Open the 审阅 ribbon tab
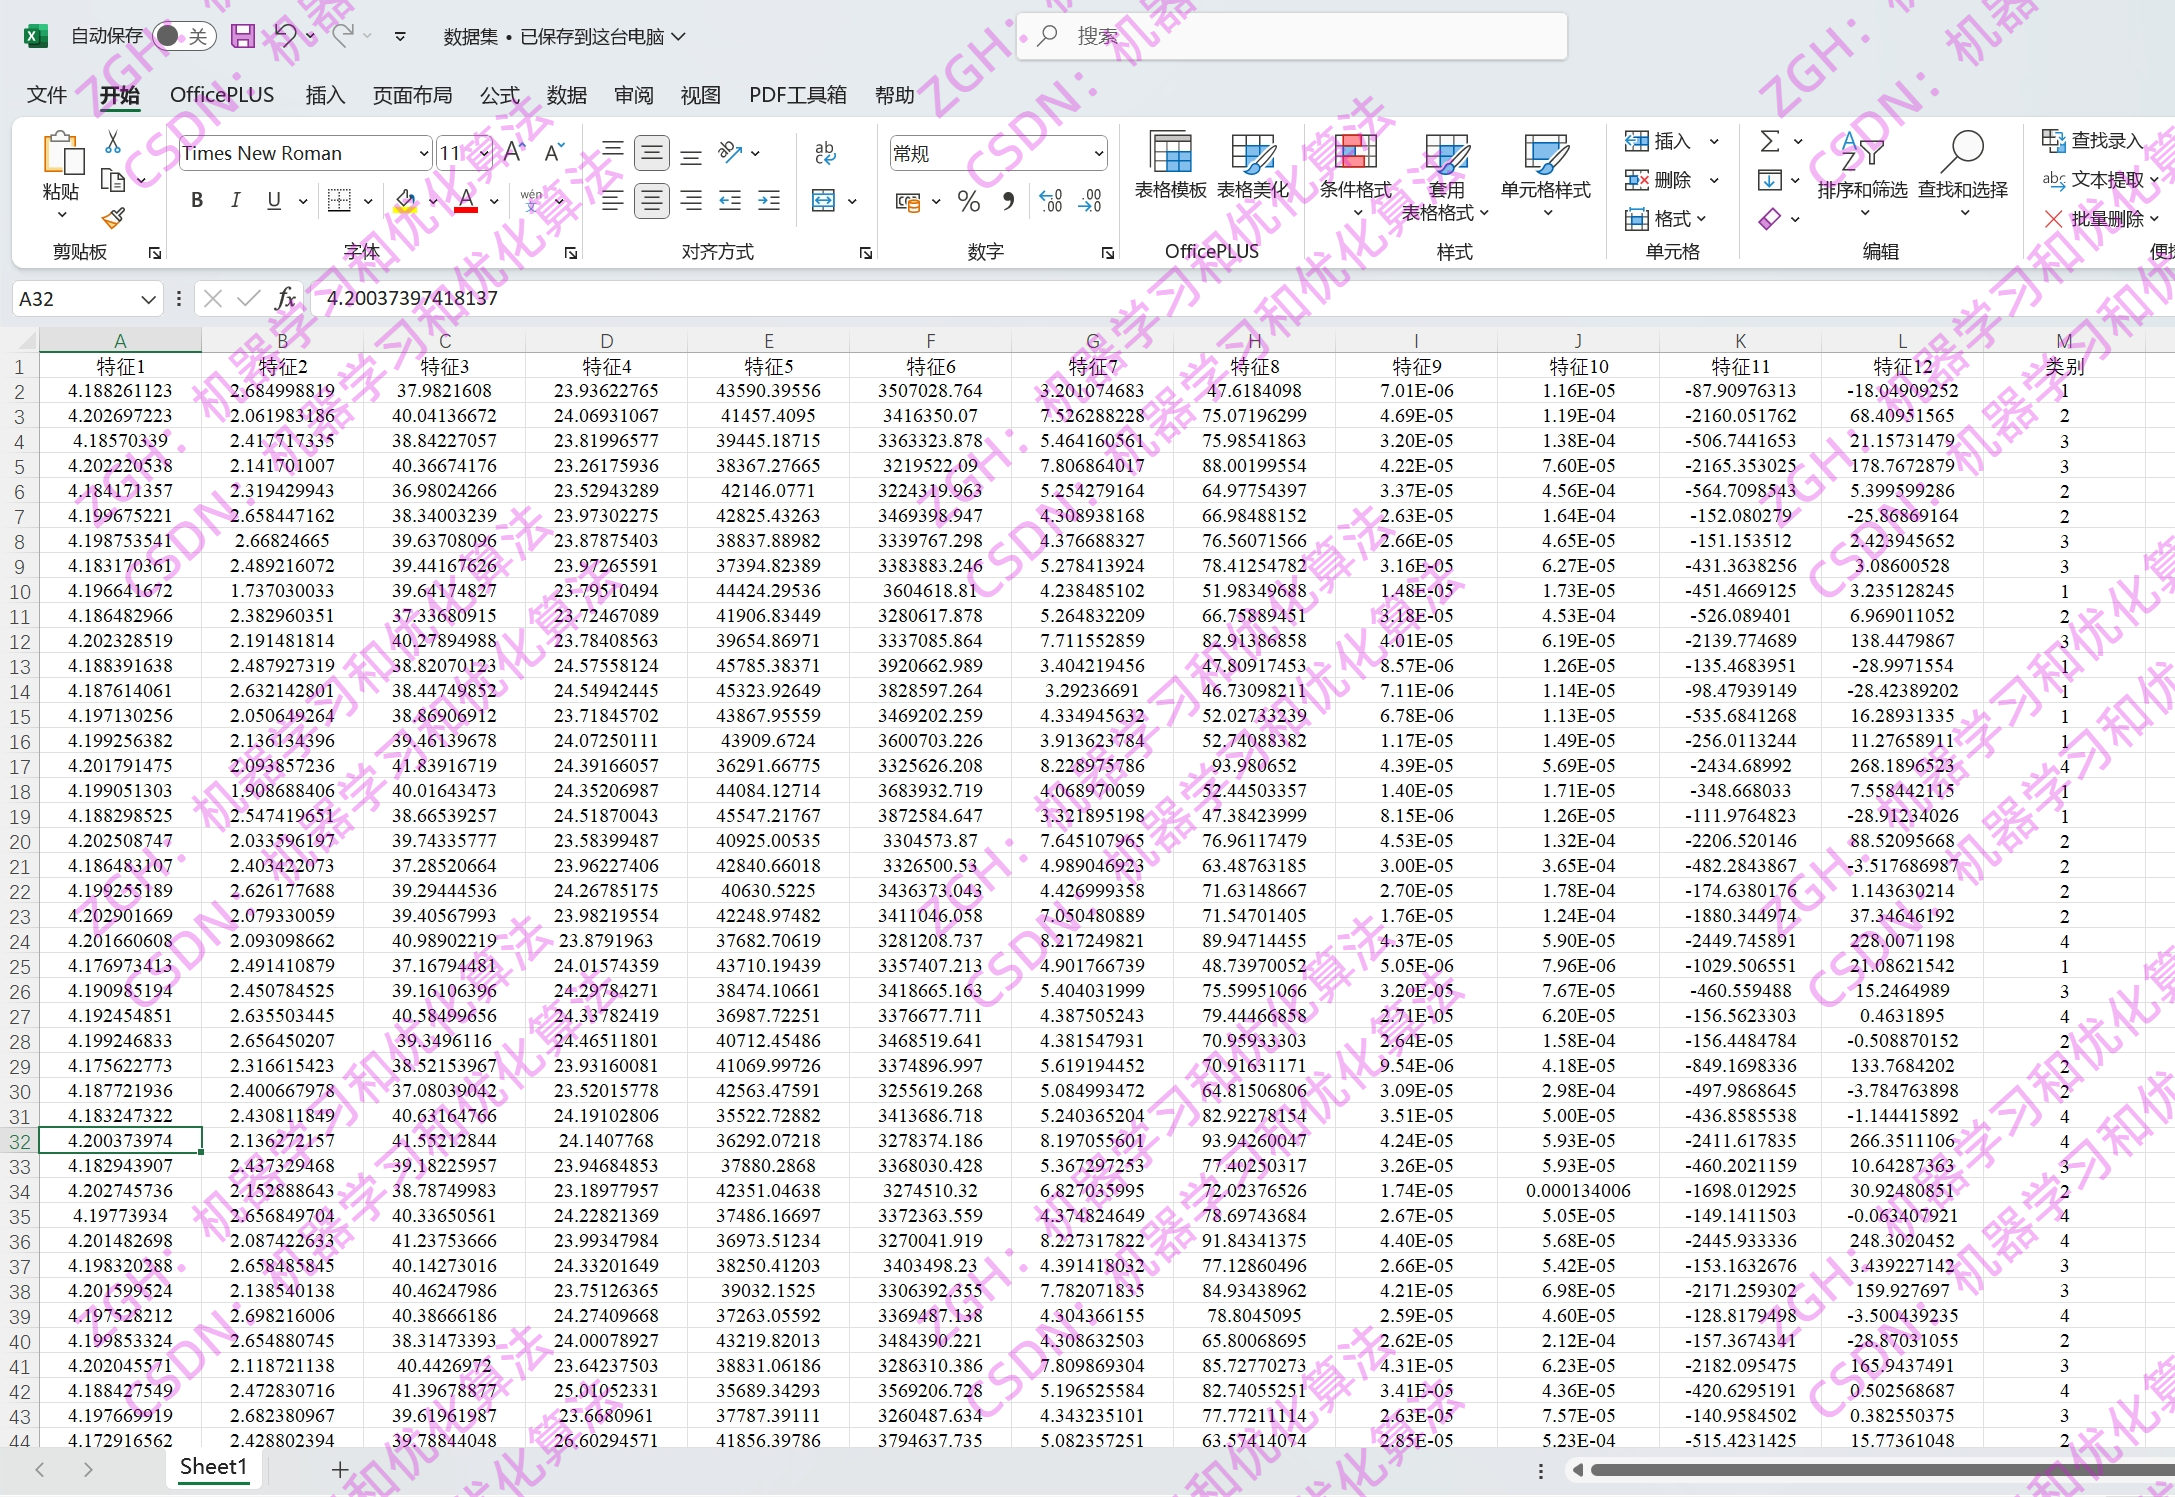Viewport: 2175px width, 1497px height. (633, 95)
